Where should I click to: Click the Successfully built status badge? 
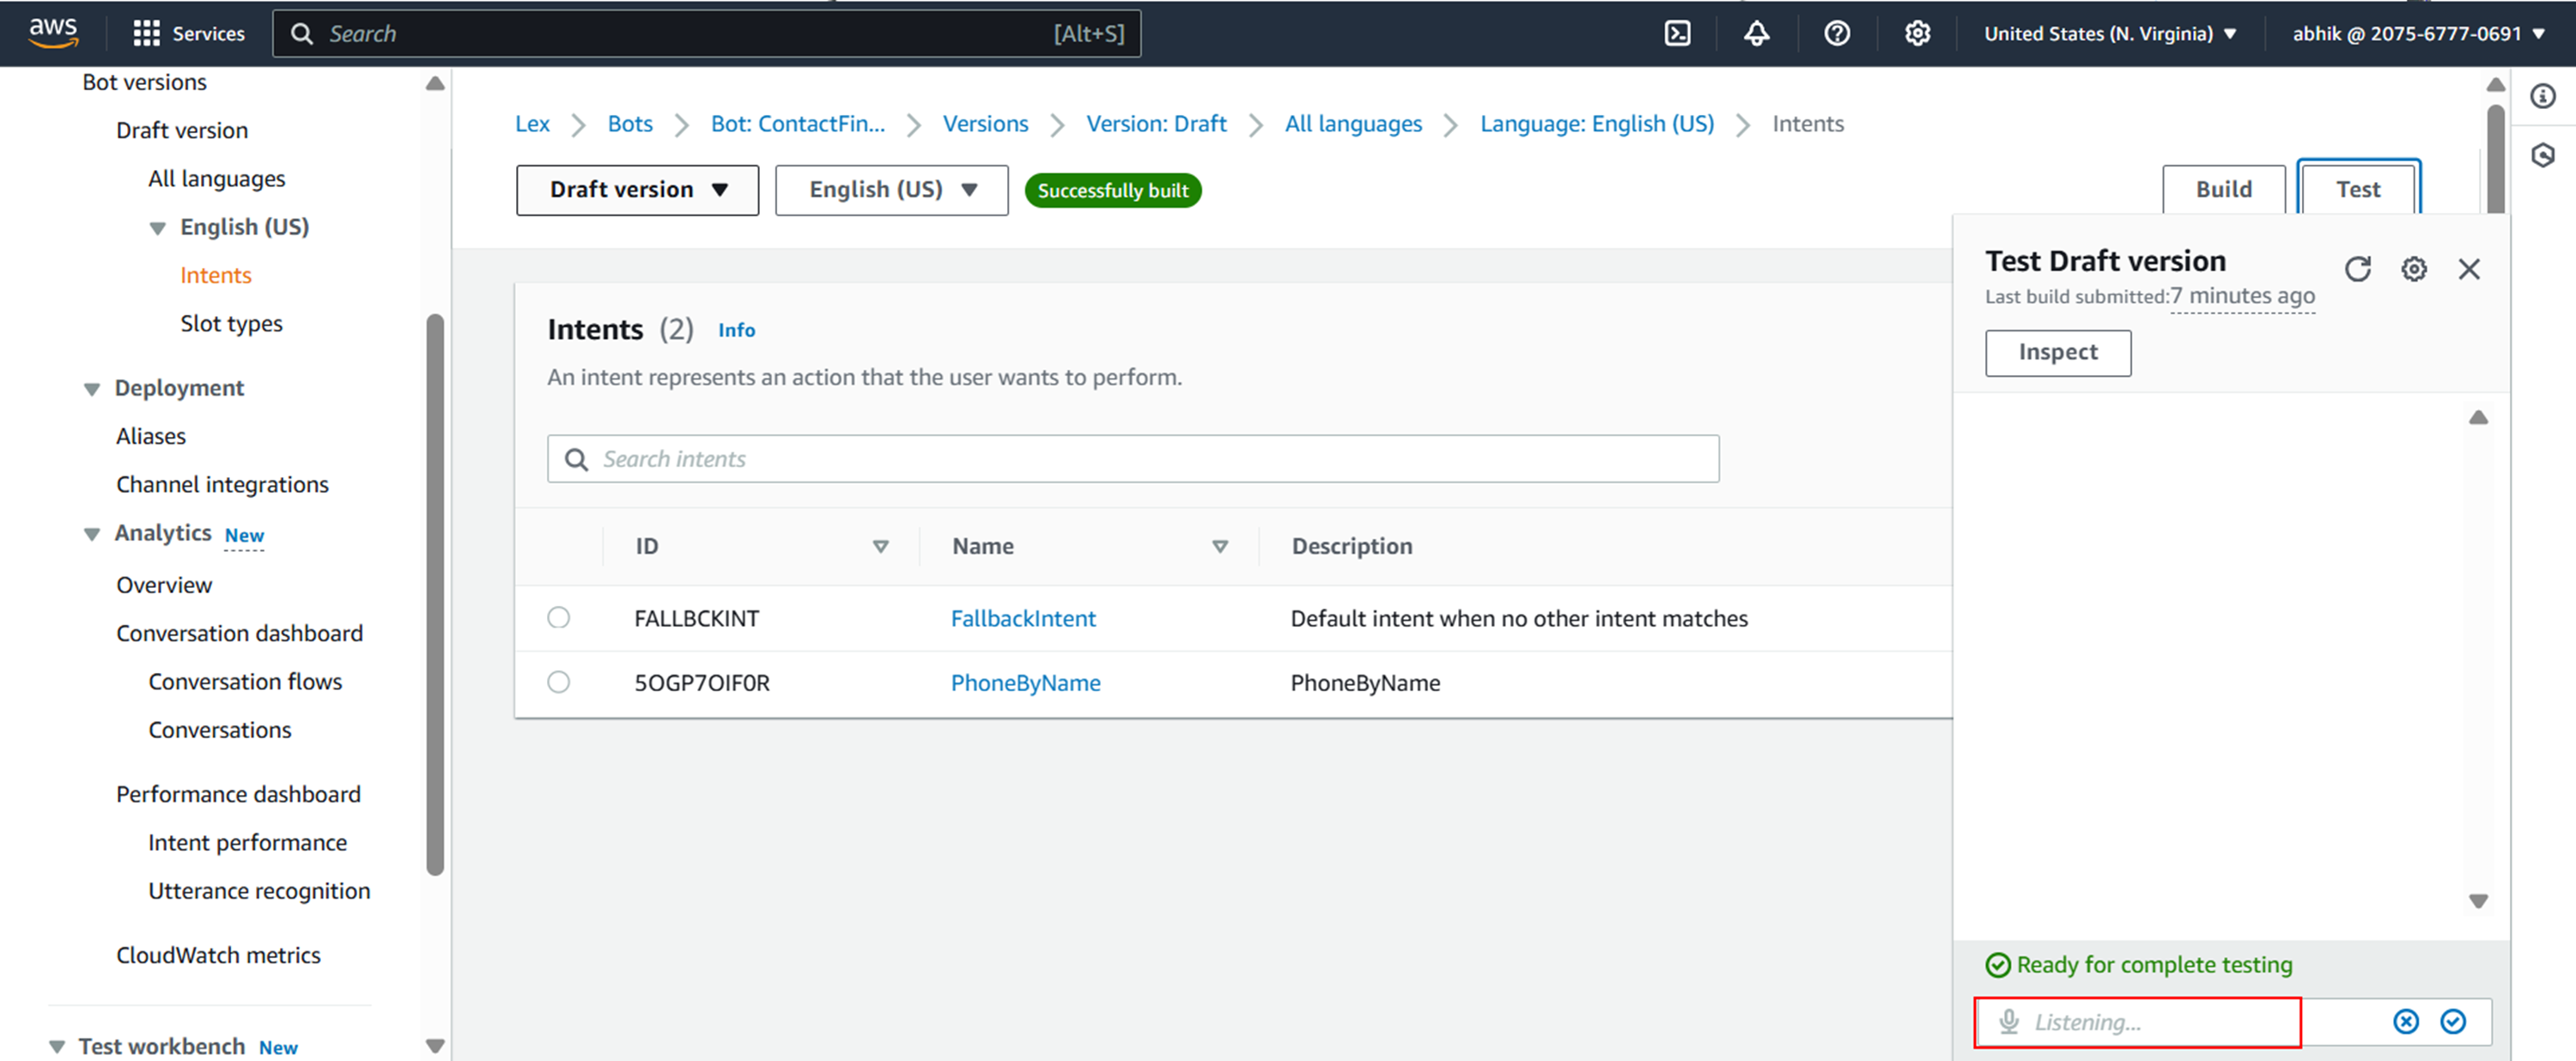pos(1112,190)
